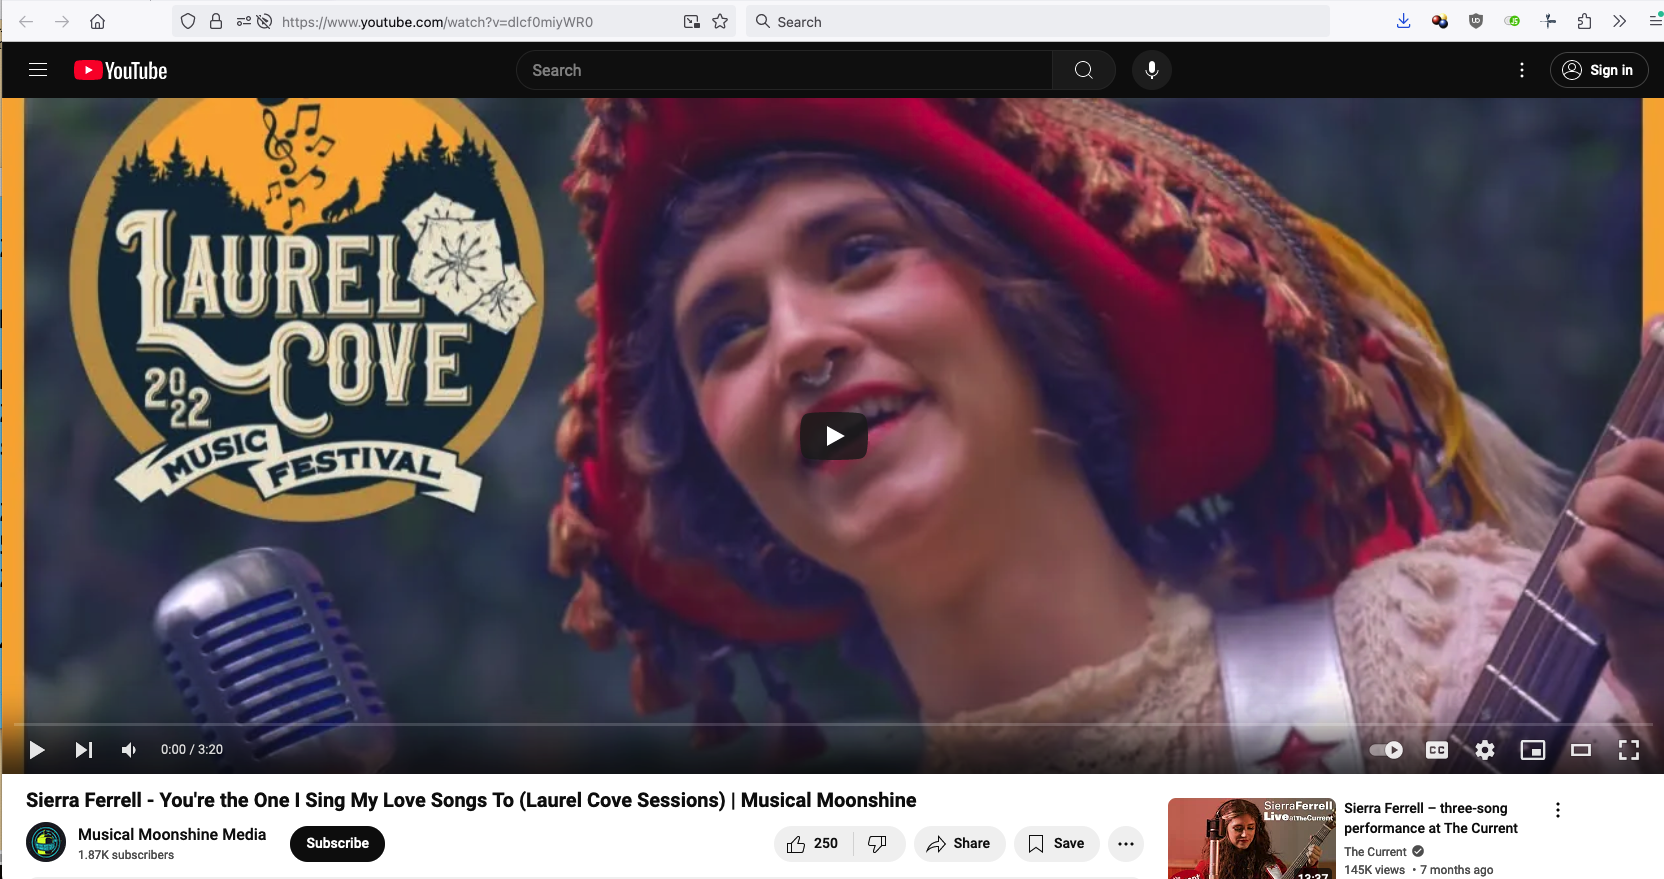The width and height of the screenshot is (1664, 879).
Task: Click the blocked autoplay icon in the address bar
Action: point(264,21)
